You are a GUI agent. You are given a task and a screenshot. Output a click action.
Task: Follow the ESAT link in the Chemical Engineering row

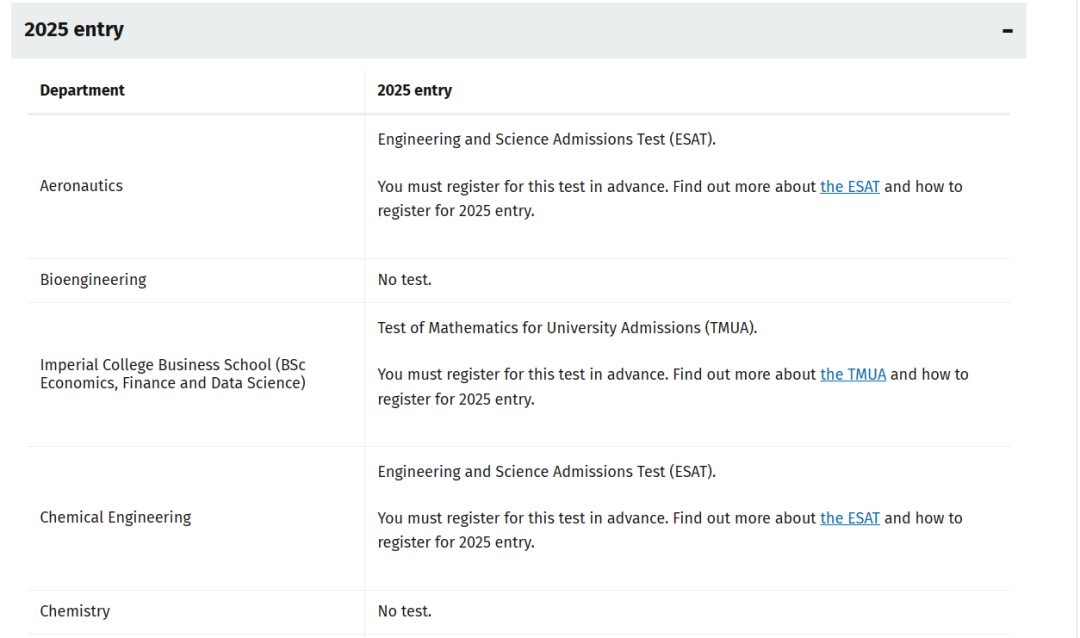point(850,518)
